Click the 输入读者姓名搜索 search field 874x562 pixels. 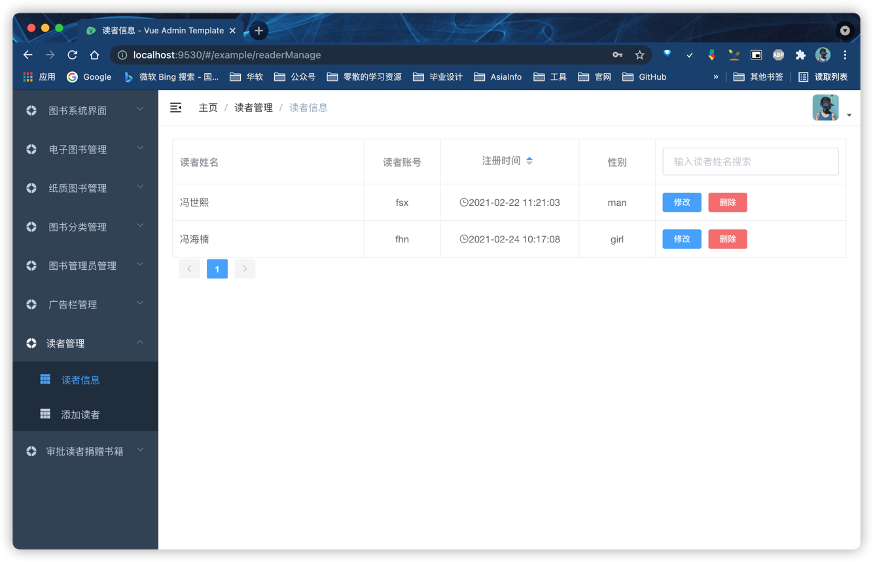(750, 162)
